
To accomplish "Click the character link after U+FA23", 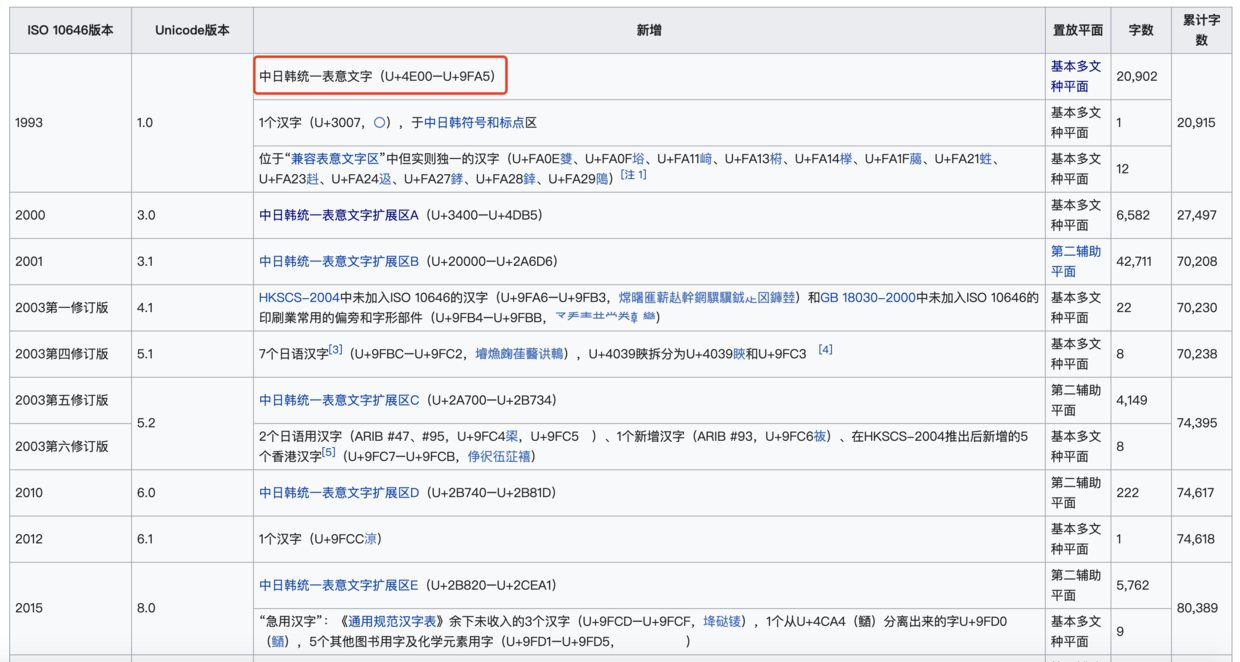I will click(313, 179).
